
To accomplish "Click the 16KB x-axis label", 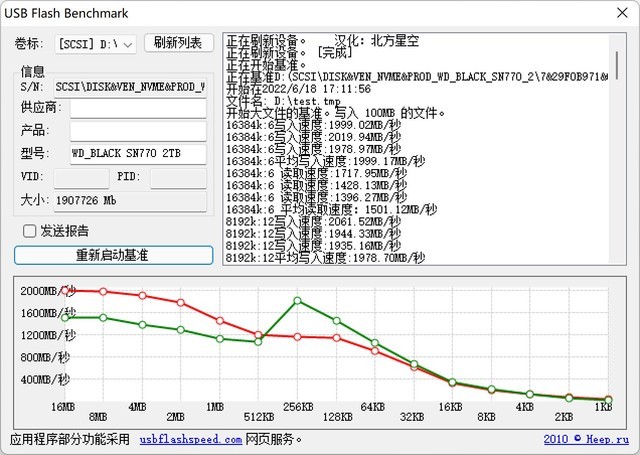I will pos(451,407).
